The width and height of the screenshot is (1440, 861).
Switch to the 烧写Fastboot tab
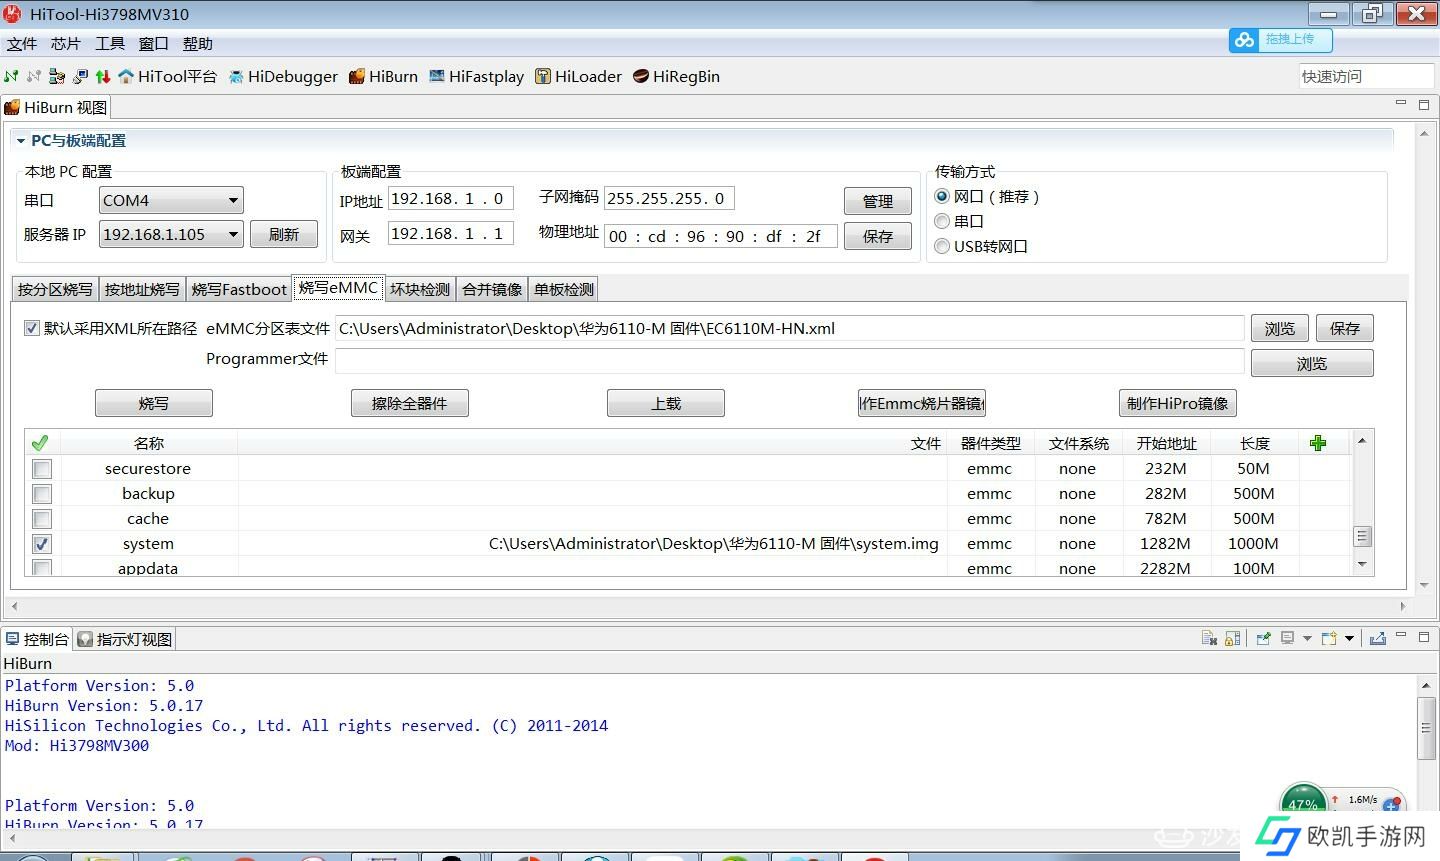pos(238,289)
